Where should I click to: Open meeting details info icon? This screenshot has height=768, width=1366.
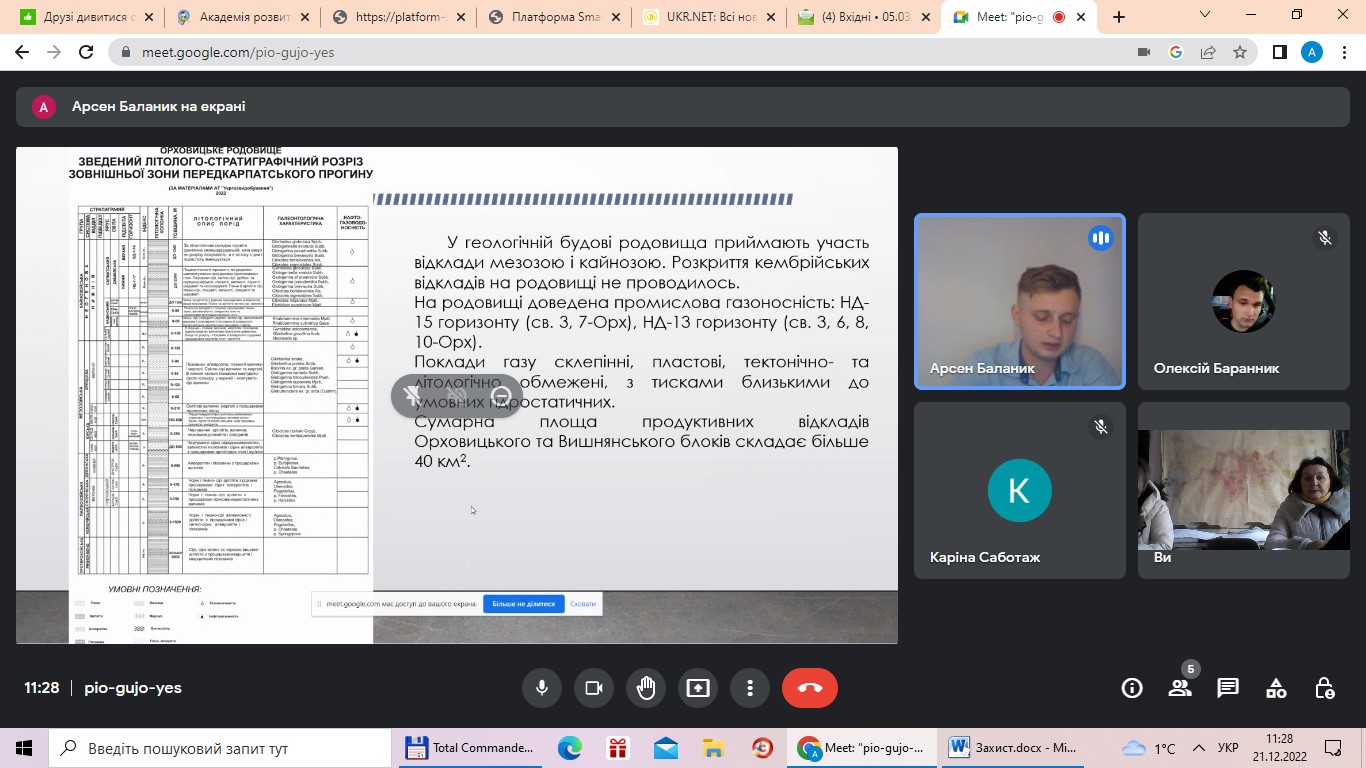coord(1132,688)
